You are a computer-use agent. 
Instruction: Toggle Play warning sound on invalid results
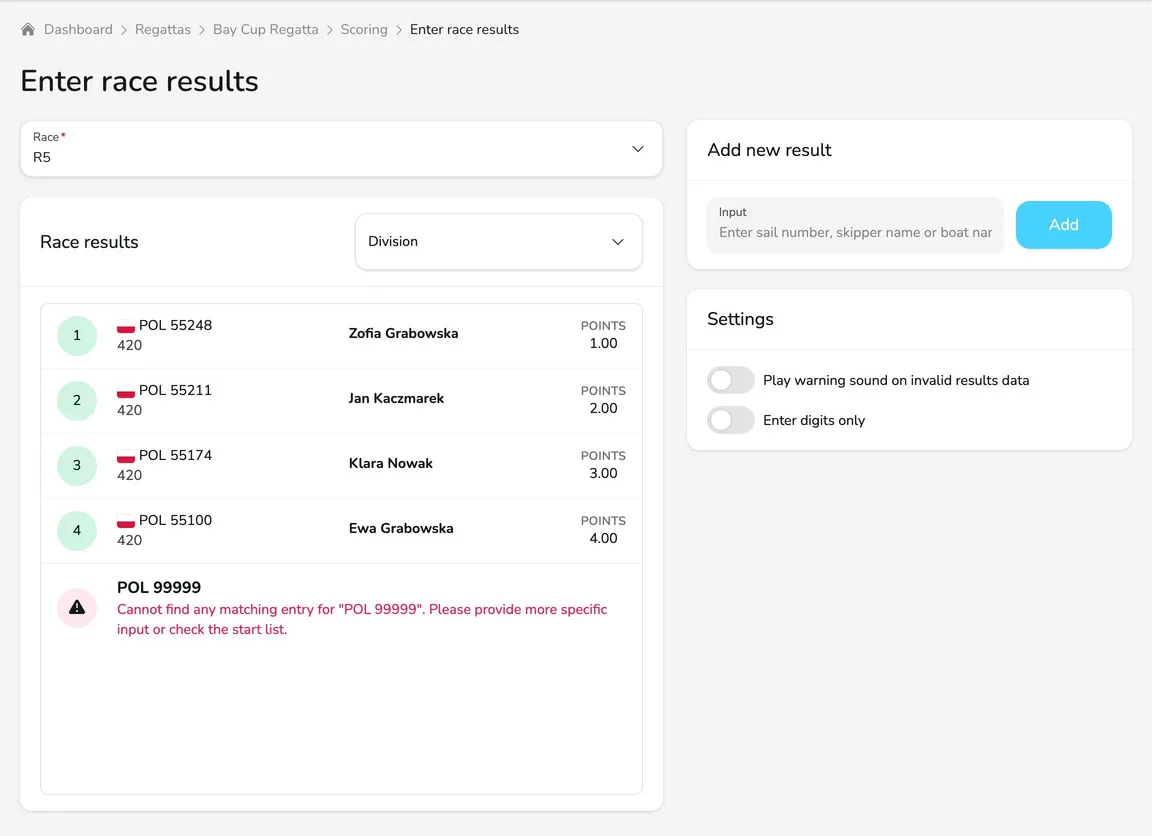(730, 381)
